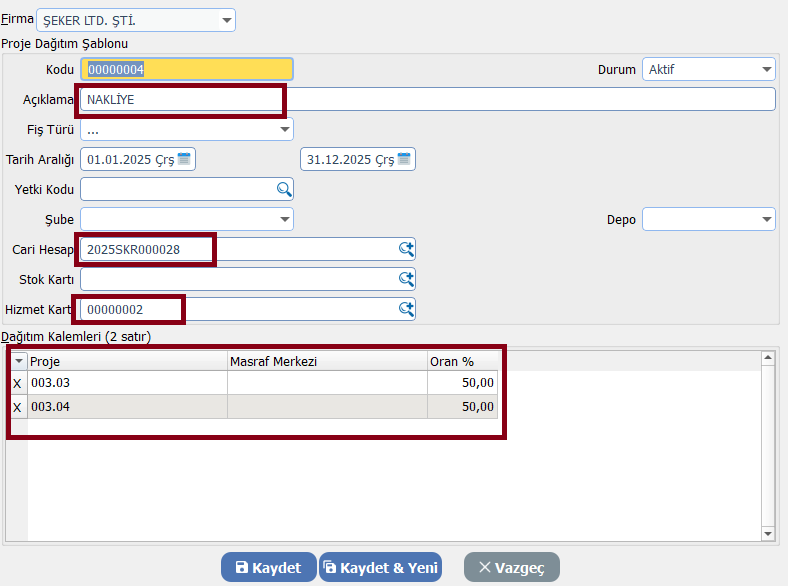Cancel with the Vazgeç button
This screenshot has width=788, height=586.
coord(511,567)
